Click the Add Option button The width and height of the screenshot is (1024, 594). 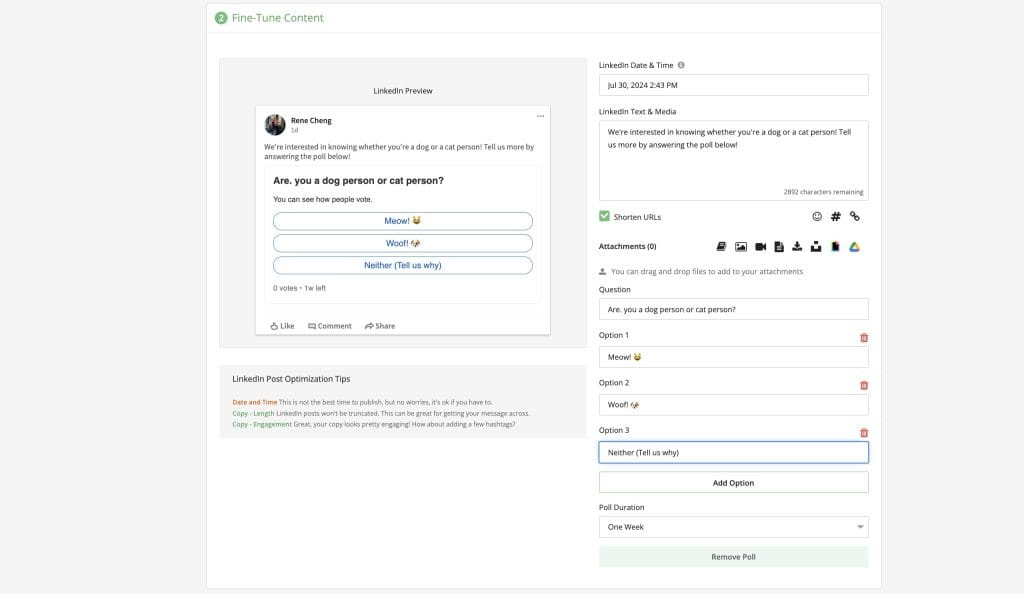point(733,483)
